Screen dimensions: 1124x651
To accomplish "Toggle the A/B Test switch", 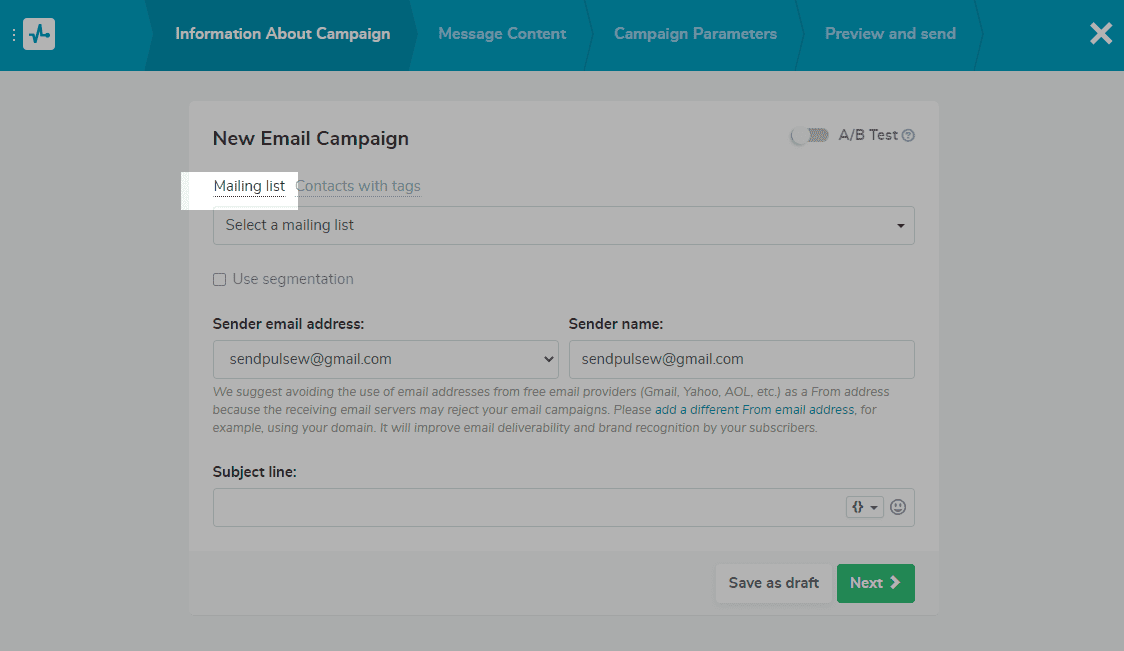I will (810, 135).
